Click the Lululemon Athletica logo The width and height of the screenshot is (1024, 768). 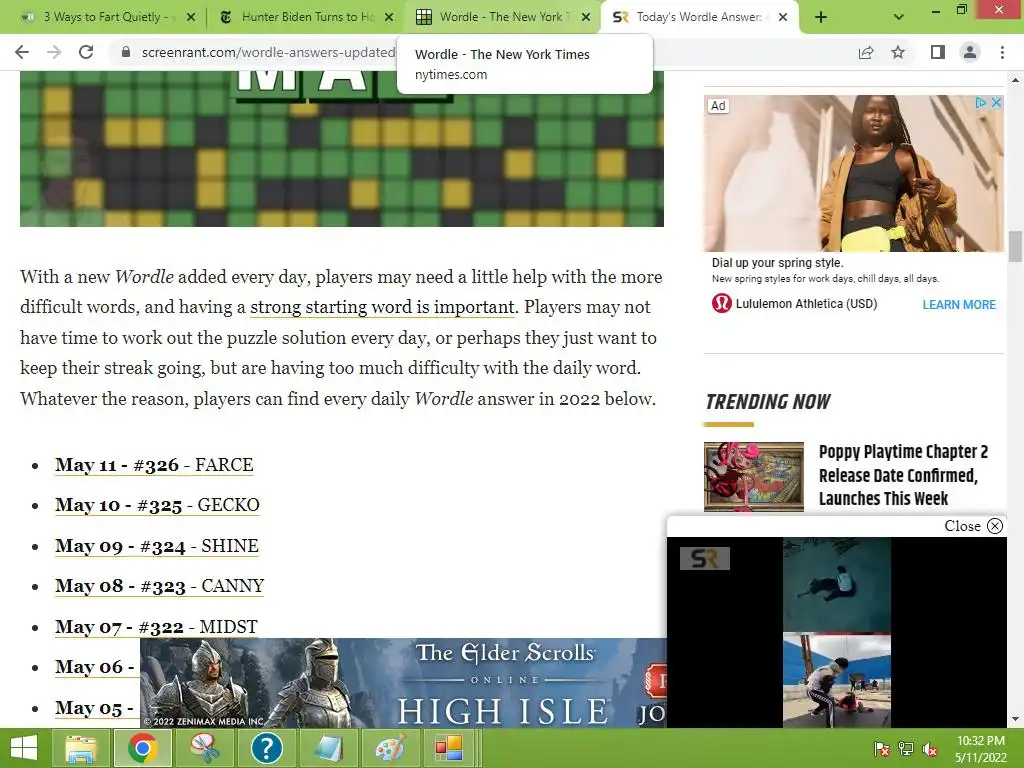pos(722,304)
